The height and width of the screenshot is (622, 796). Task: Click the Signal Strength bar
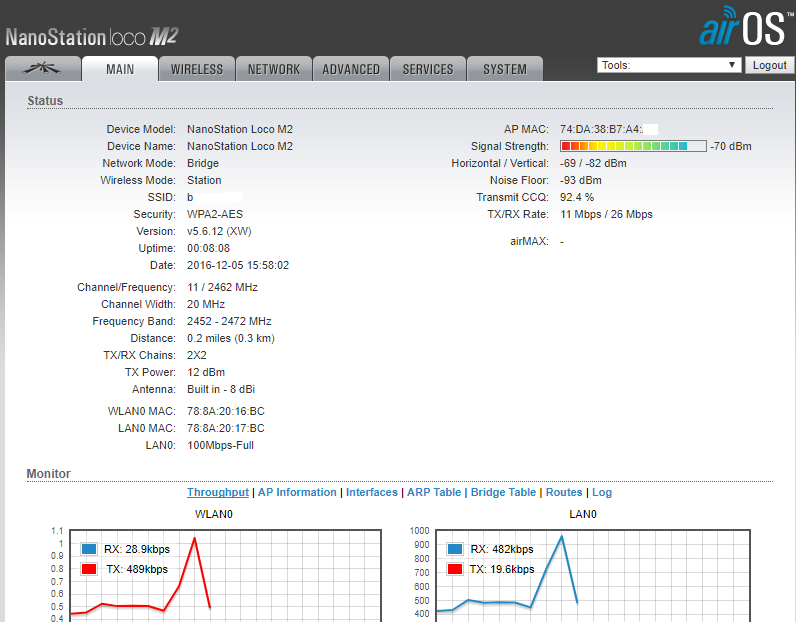coord(633,146)
